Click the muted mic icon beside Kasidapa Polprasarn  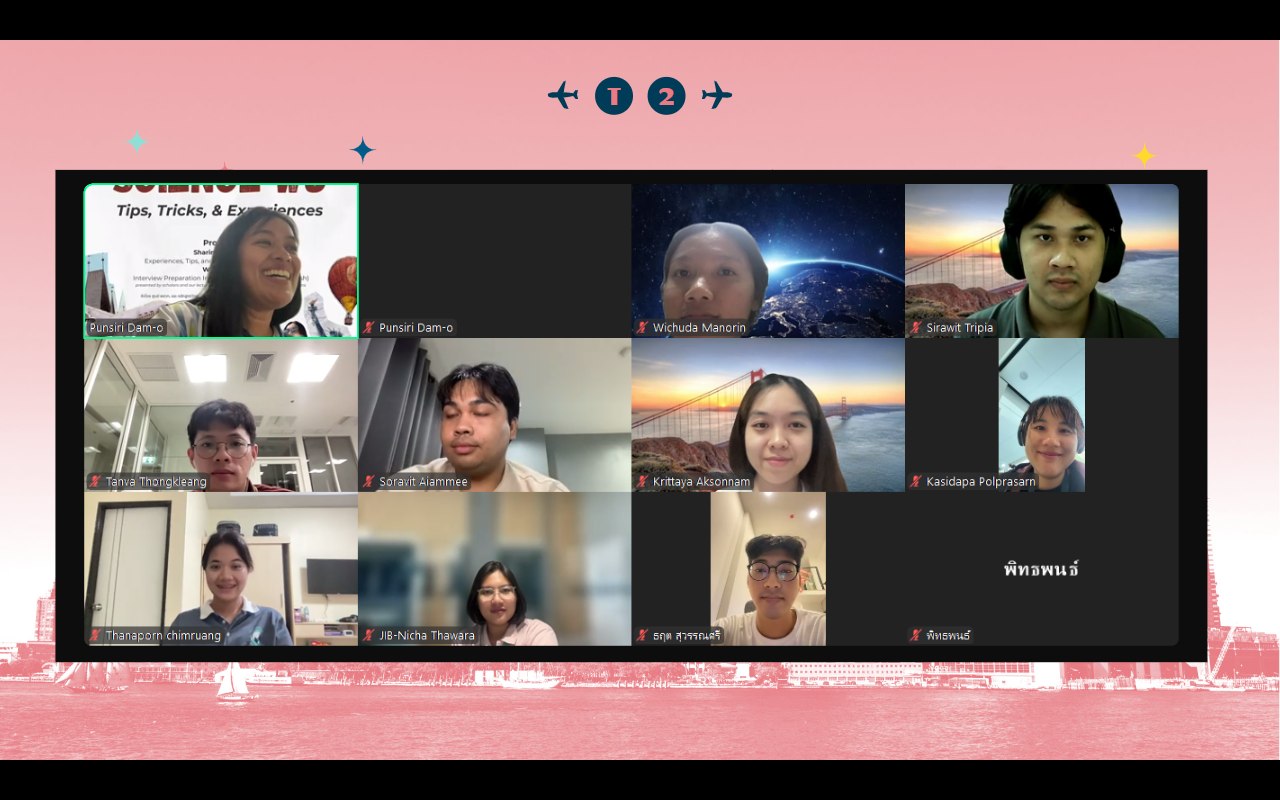[915, 482]
